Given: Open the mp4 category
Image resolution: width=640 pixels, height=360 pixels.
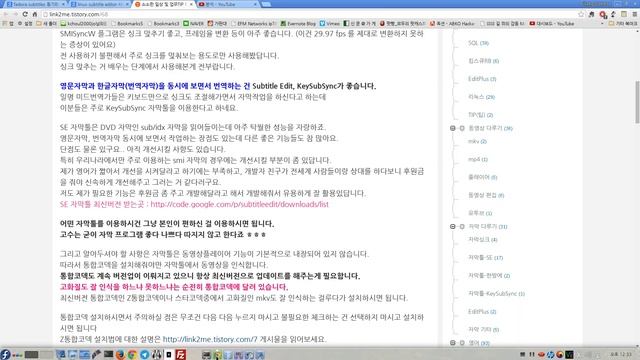Looking at the screenshot, I should 478,159.
